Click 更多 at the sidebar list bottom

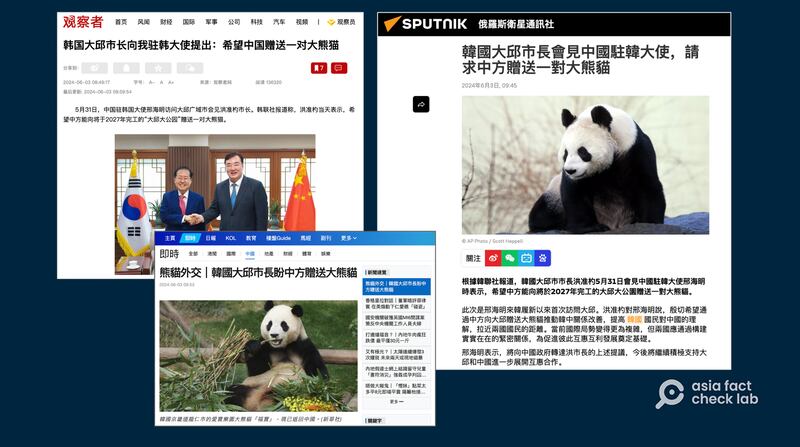pos(396,402)
